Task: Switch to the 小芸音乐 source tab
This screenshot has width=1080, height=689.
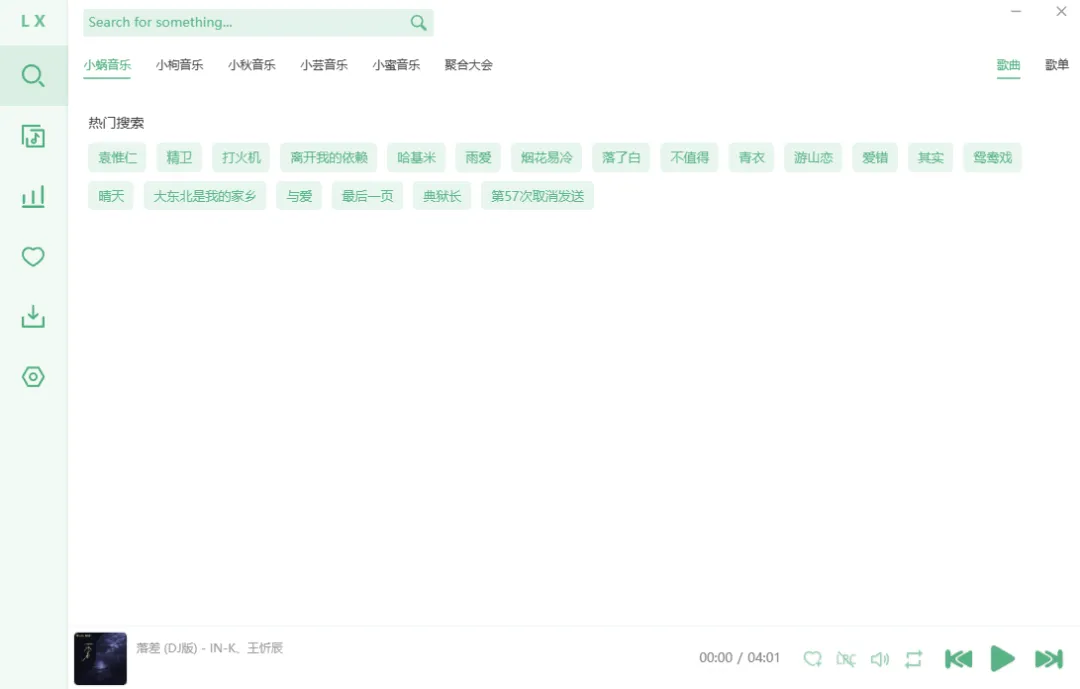Action: [x=324, y=65]
